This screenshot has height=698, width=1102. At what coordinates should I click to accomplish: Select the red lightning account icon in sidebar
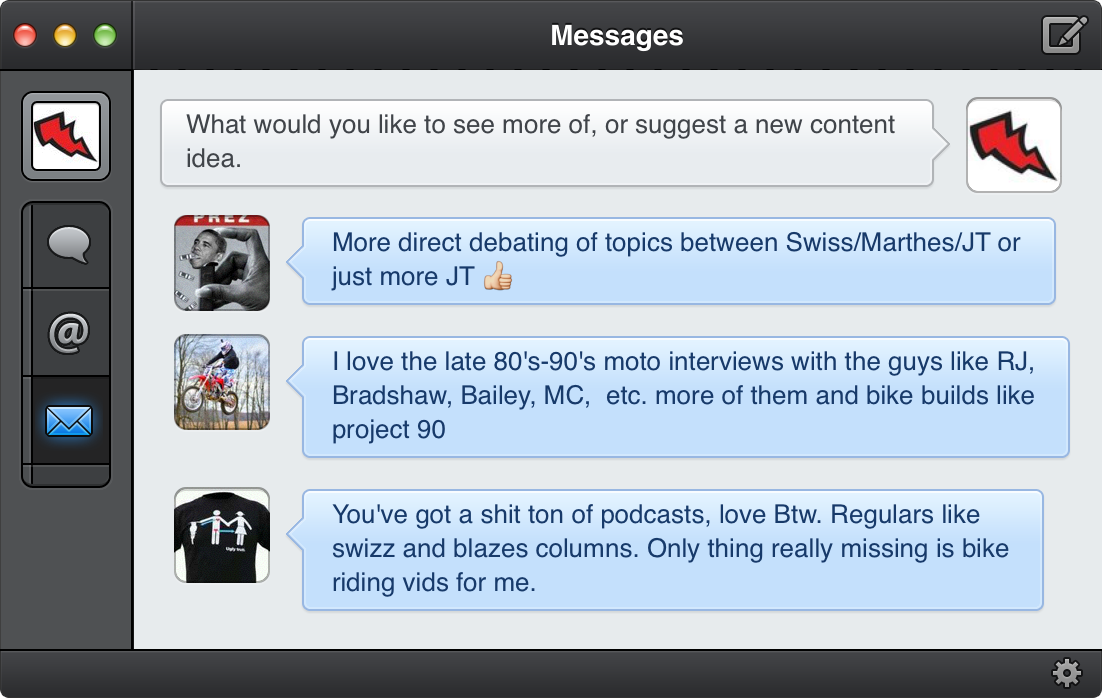click(66, 136)
